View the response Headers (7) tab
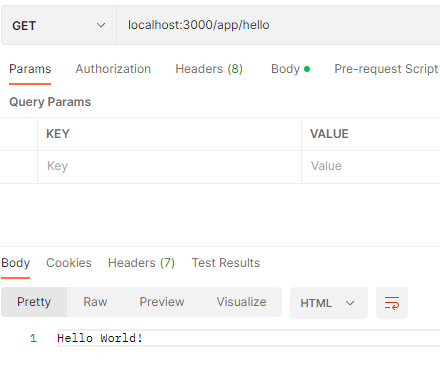The width and height of the screenshot is (440, 367). pos(141,263)
